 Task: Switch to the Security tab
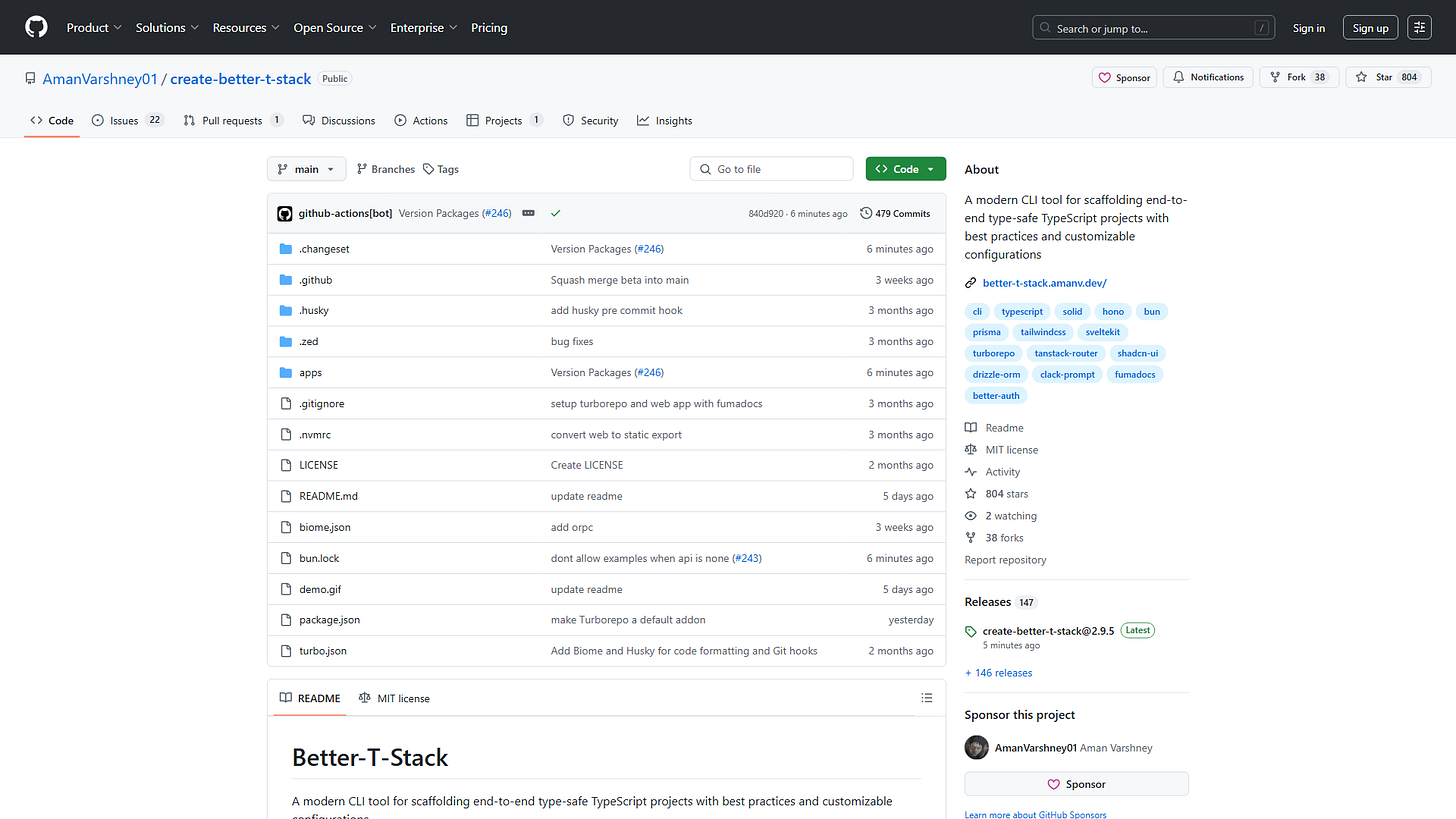pyautogui.click(x=590, y=120)
